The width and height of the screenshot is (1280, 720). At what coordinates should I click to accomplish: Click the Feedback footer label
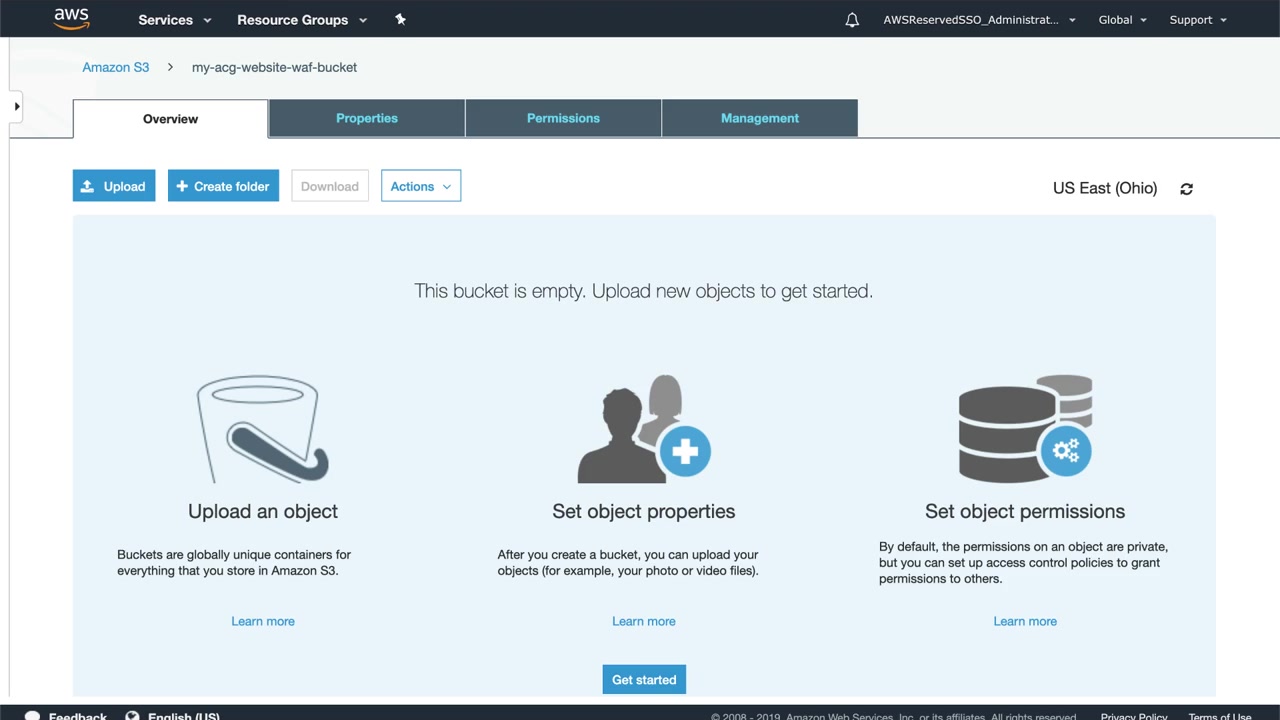tap(78, 716)
